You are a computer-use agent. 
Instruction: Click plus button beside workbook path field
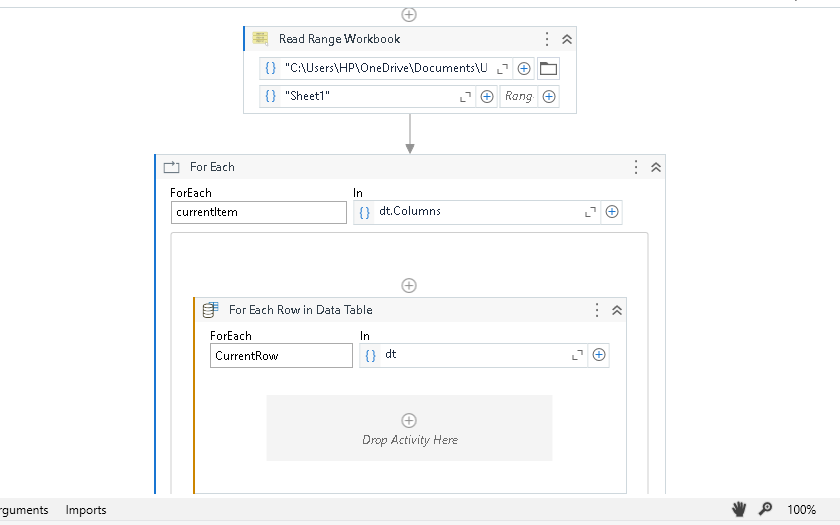pyautogui.click(x=524, y=69)
